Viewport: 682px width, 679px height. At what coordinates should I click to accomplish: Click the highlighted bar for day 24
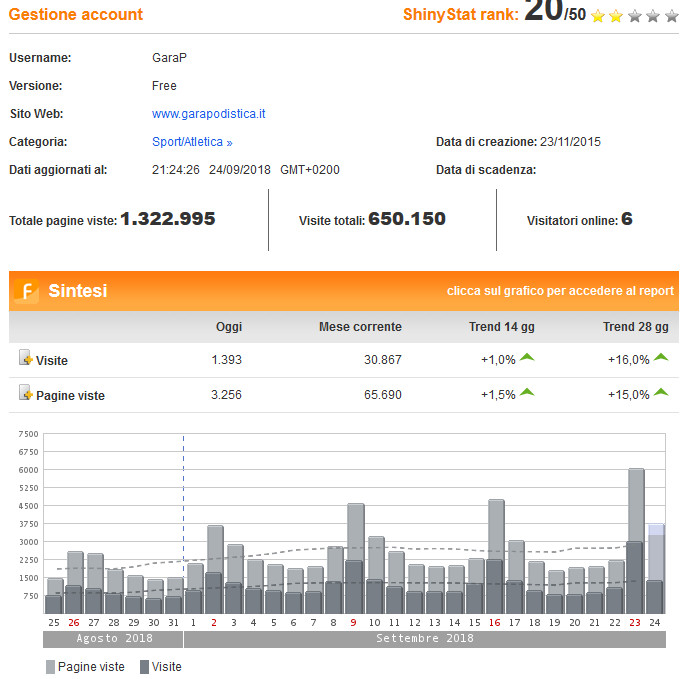655,569
